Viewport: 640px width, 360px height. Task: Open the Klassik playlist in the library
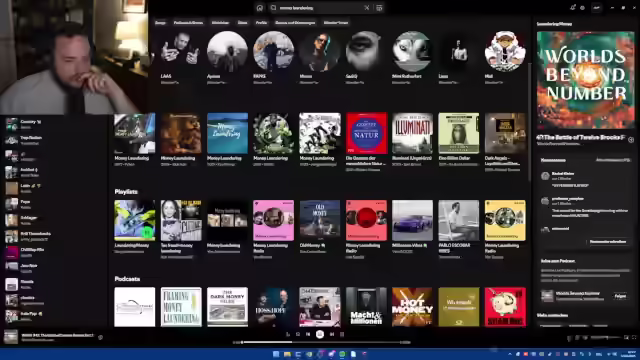(x=55, y=284)
